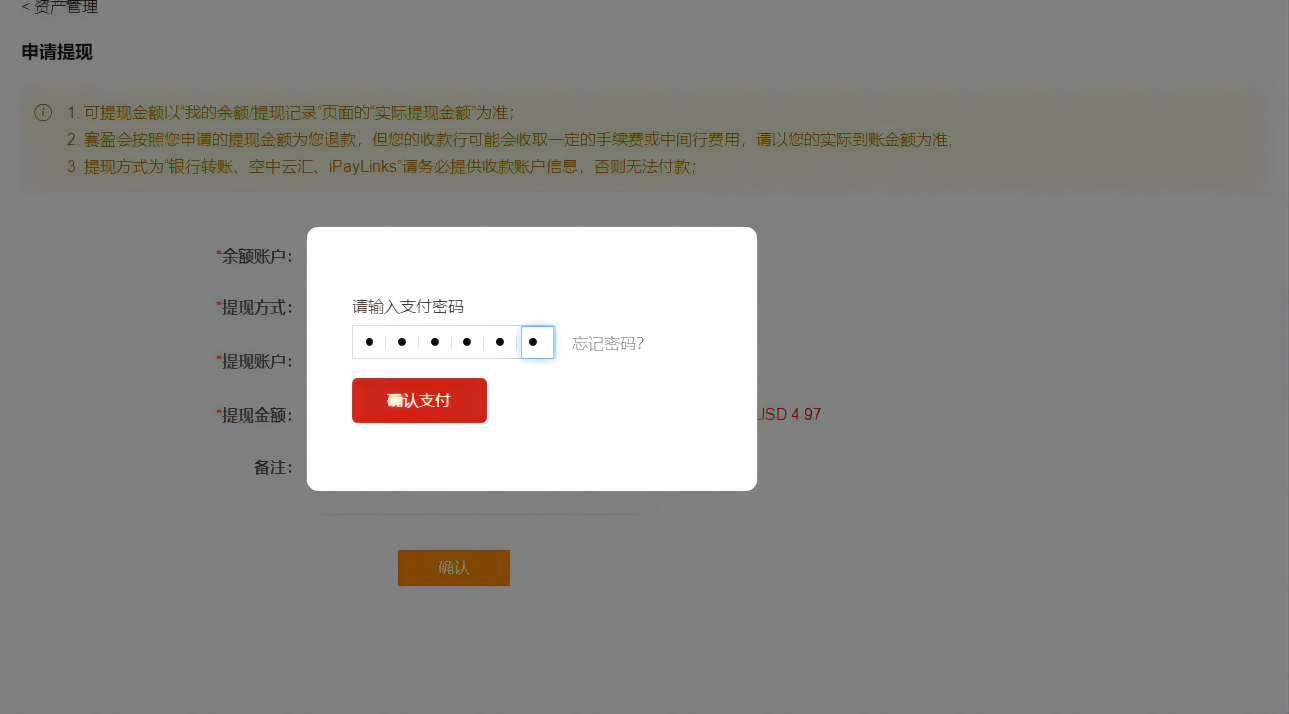Click the red USD 4.97 amount text
1289x714 pixels.
pos(789,414)
